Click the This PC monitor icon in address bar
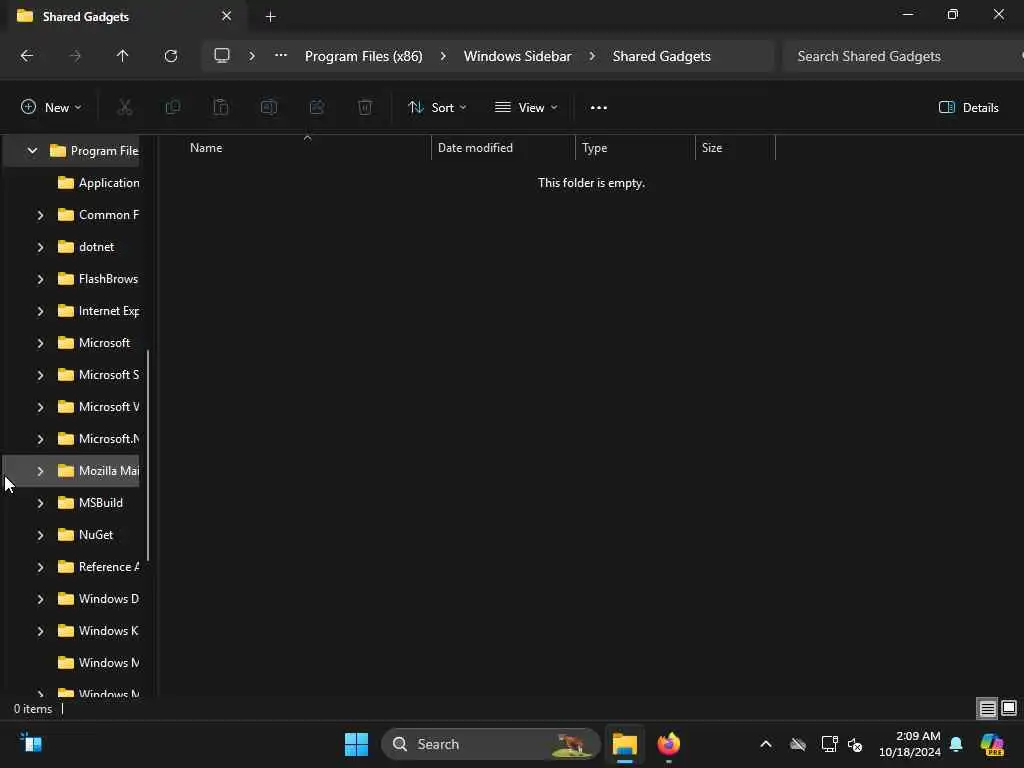 point(222,56)
